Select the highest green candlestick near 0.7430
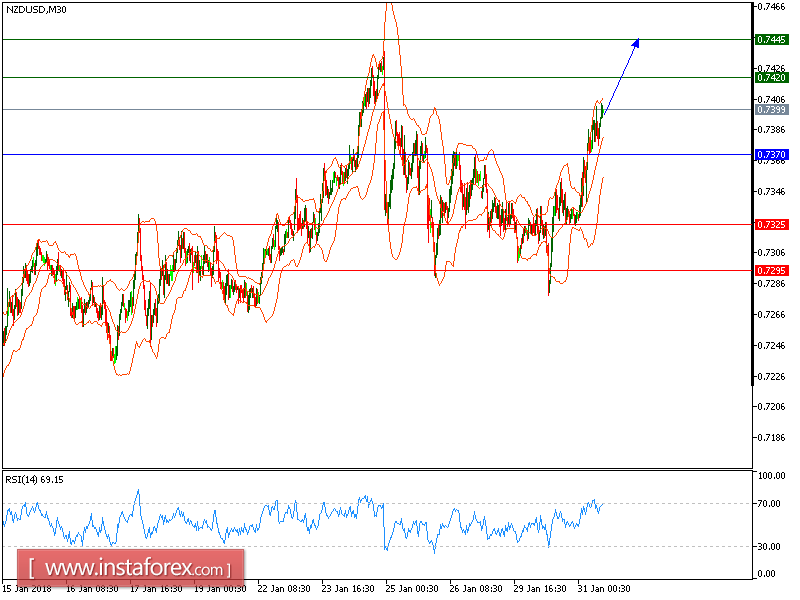The image size is (800, 600). [x=380, y=70]
